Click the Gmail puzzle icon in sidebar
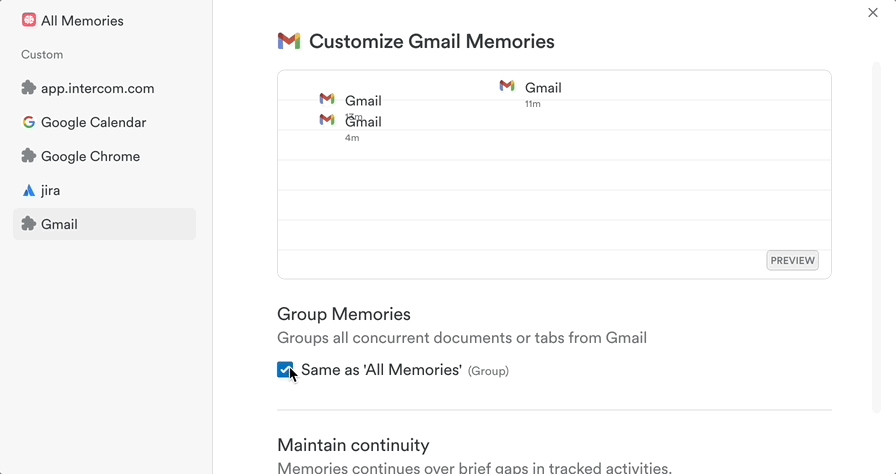This screenshot has height=474, width=896. (x=29, y=224)
